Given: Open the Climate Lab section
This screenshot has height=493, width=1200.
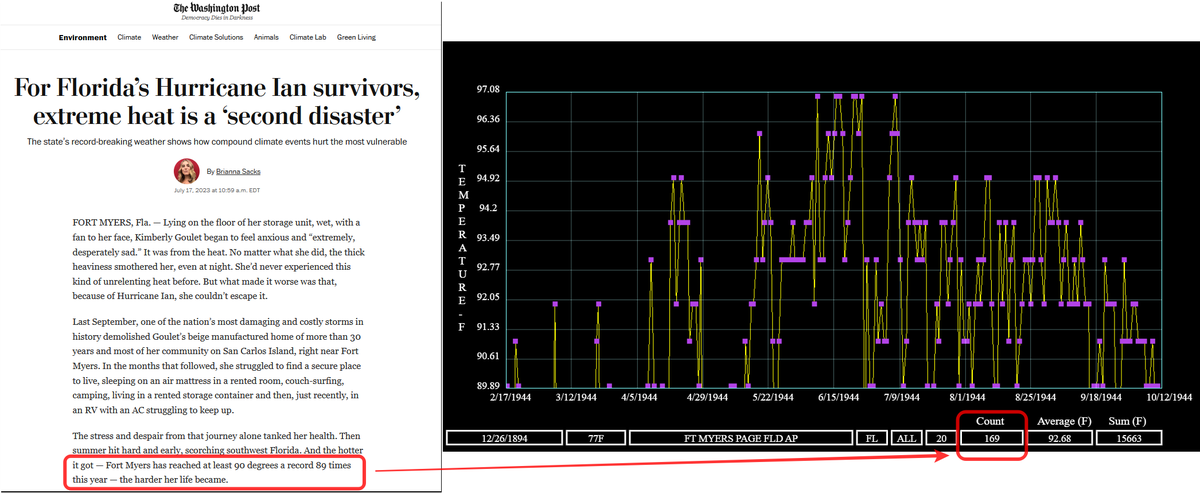Looking at the screenshot, I should [x=308, y=37].
